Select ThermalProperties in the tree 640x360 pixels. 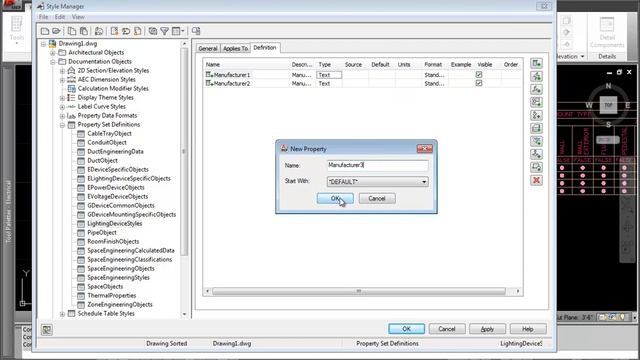click(x=111, y=296)
